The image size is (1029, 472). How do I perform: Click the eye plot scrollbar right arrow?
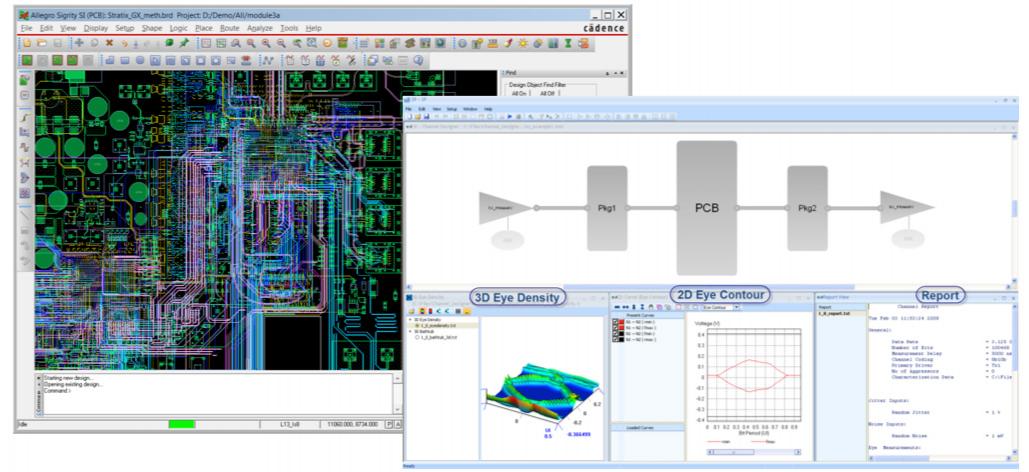coord(798,452)
